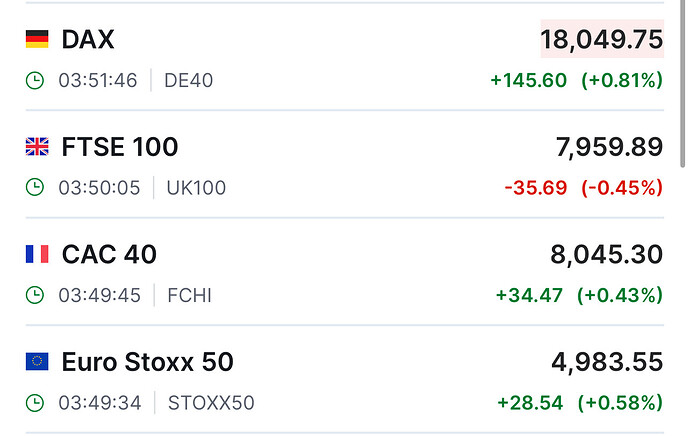Click the UK100 ticker symbol
This screenshot has width=690, height=436.
click(x=196, y=188)
